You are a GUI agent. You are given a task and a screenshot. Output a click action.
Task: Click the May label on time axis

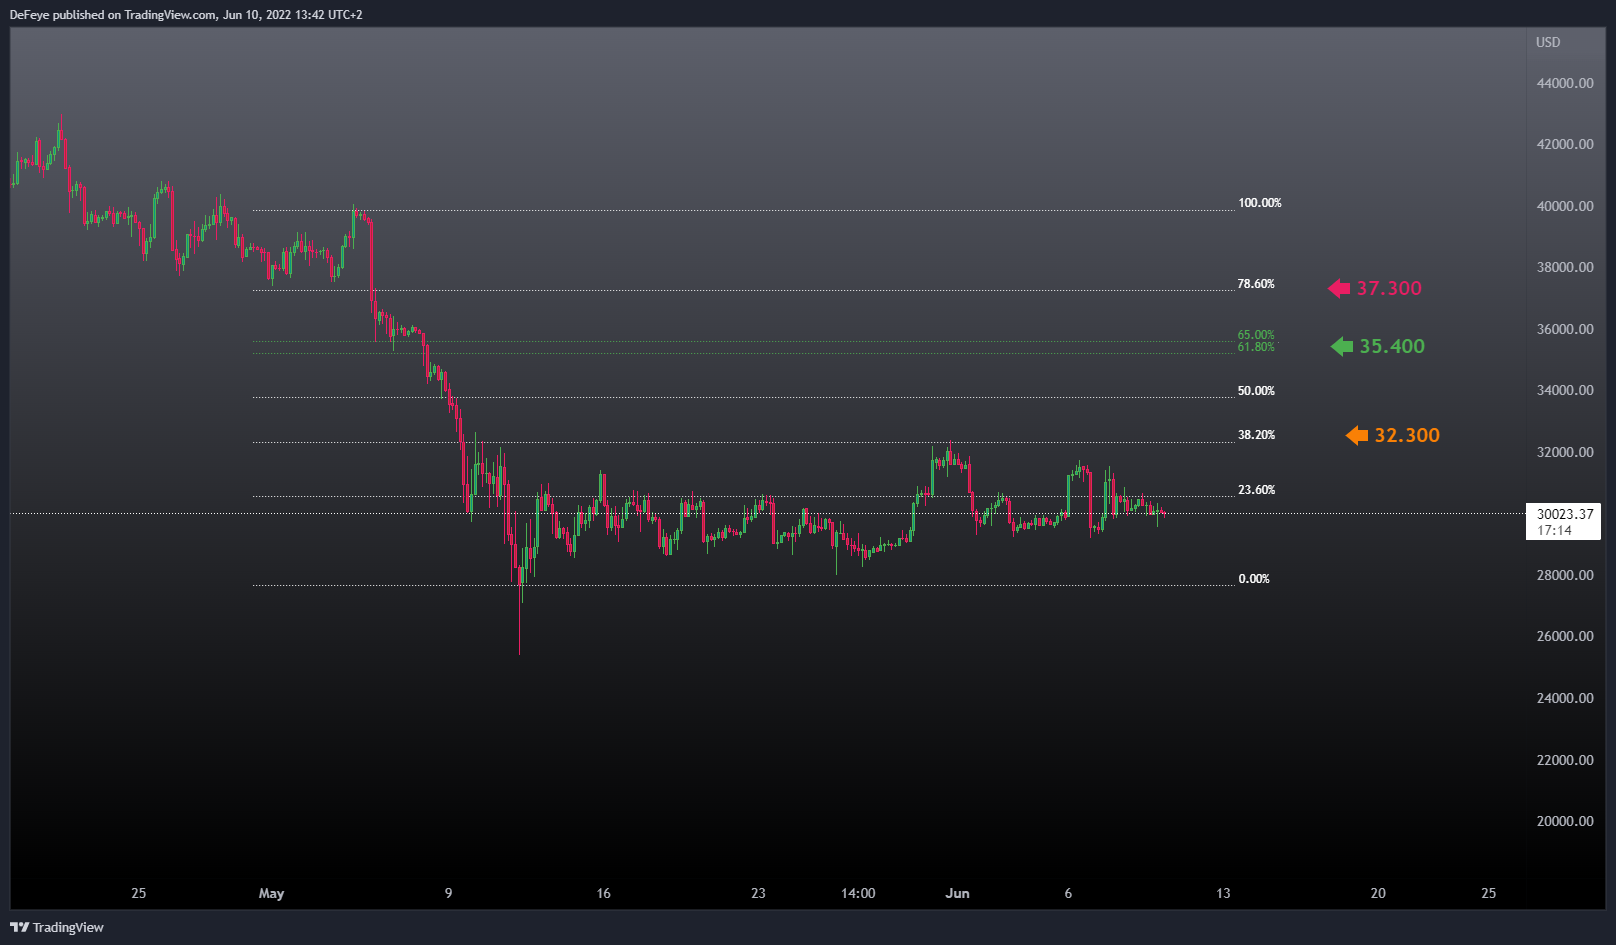(271, 893)
